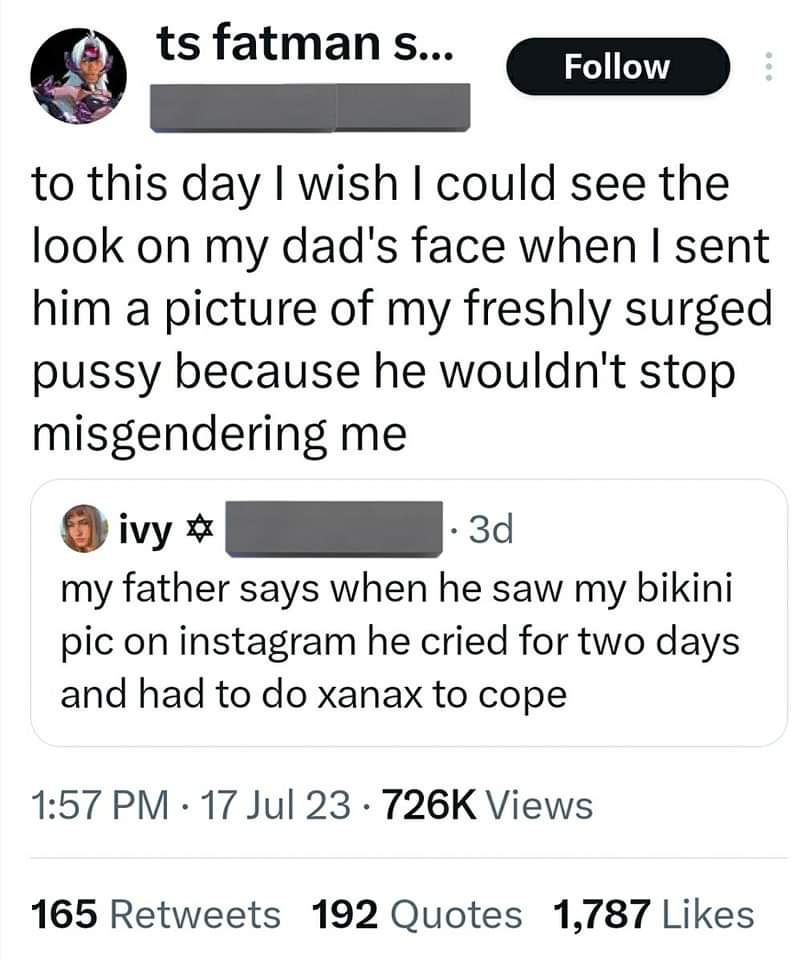The height and width of the screenshot is (960, 809).
Task: View ivy's profile picture in quoted tweet
Action: tap(85, 528)
